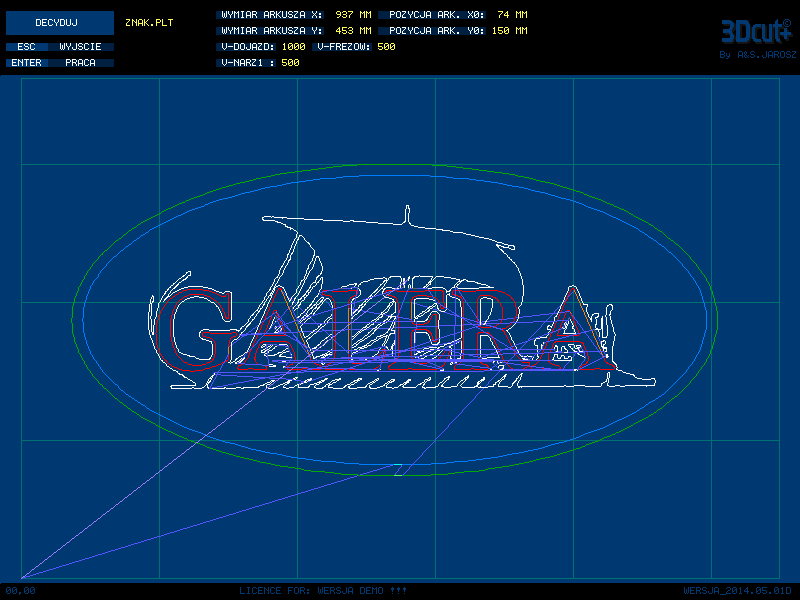800x600 pixels.
Task: Click the WYMIAR ARKUSZA X: label
Action: point(271,15)
